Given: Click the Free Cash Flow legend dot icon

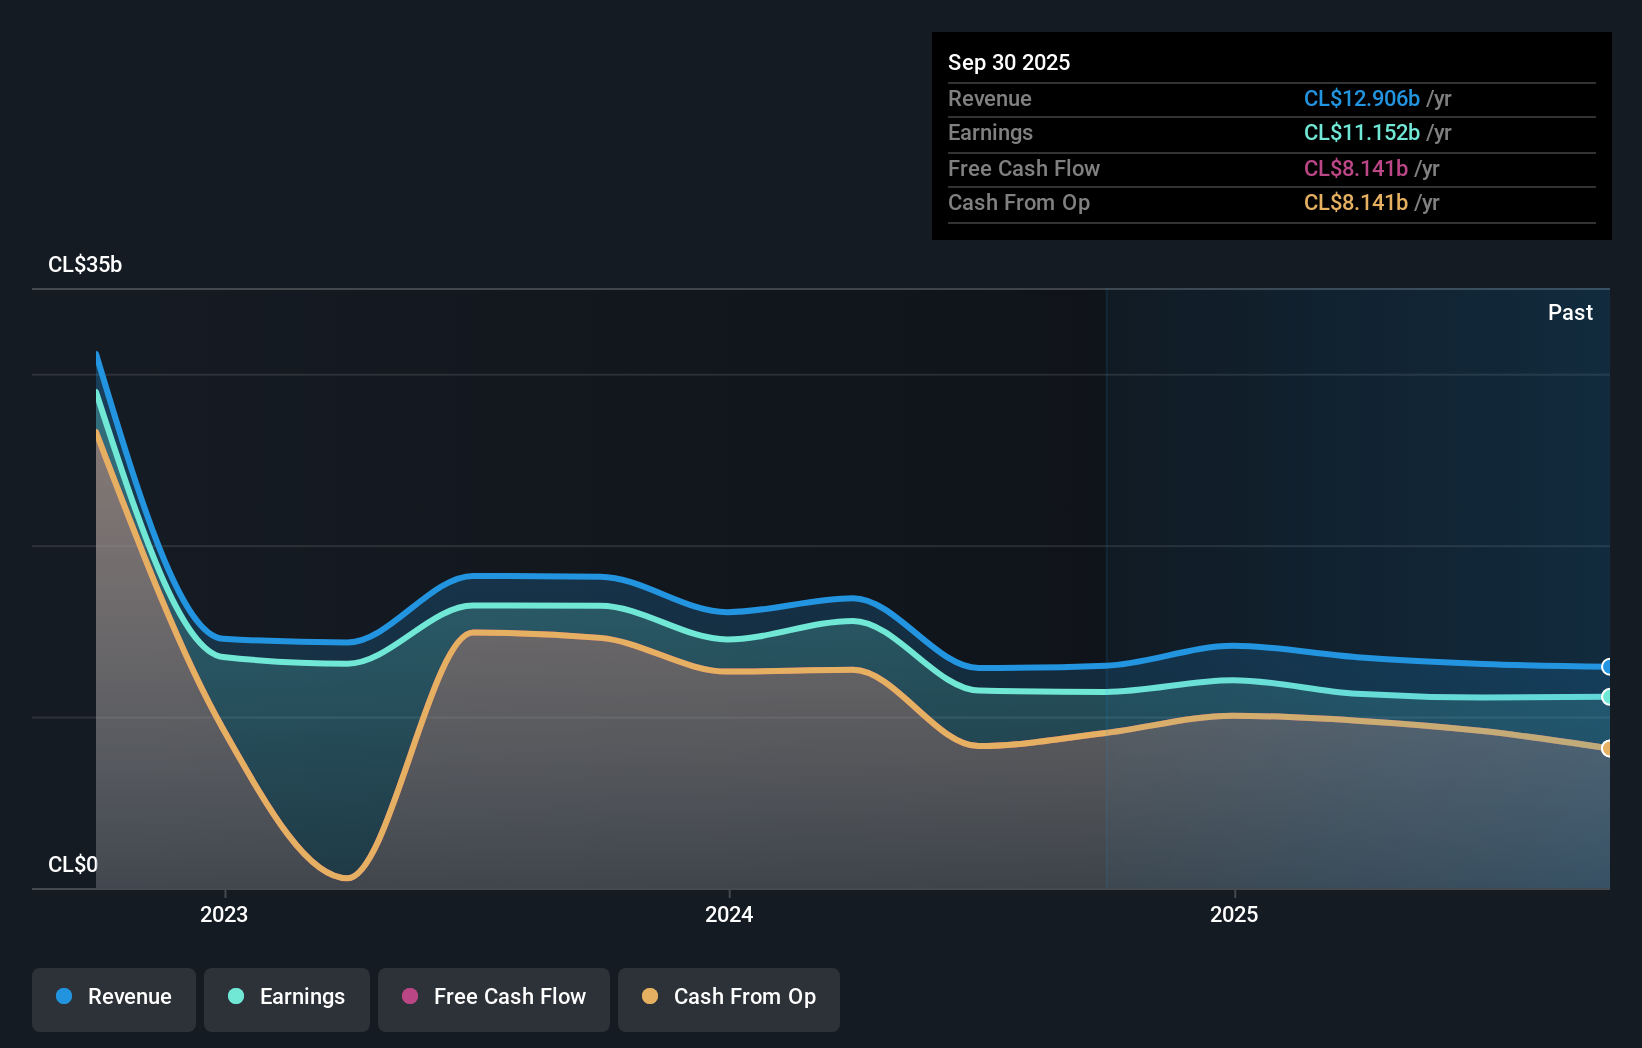Looking at the screenshot, I should [x=409, y=997].
